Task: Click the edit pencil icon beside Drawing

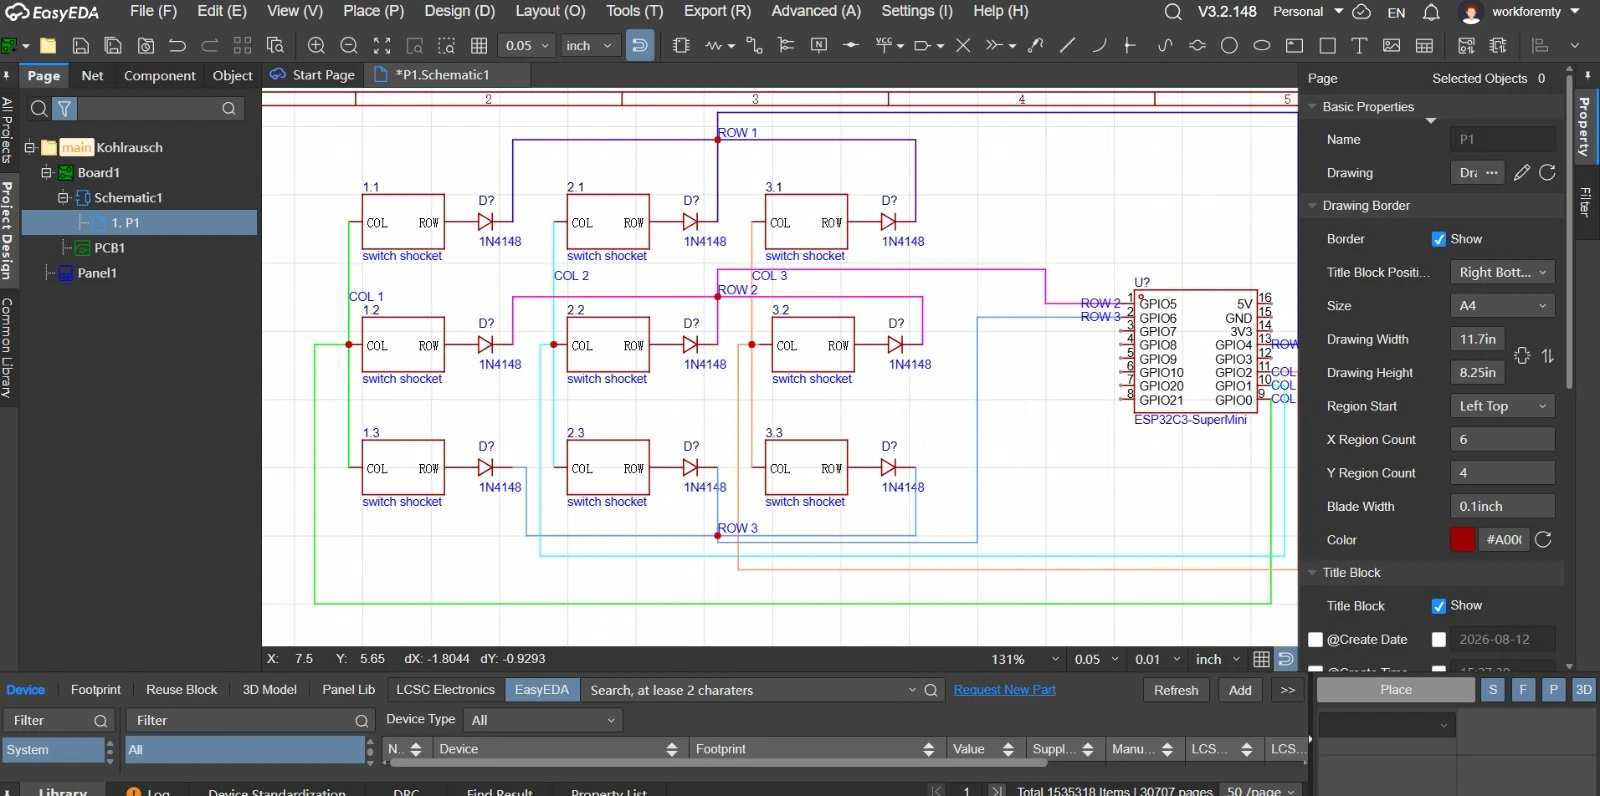Action: [x=1522, y=173]
